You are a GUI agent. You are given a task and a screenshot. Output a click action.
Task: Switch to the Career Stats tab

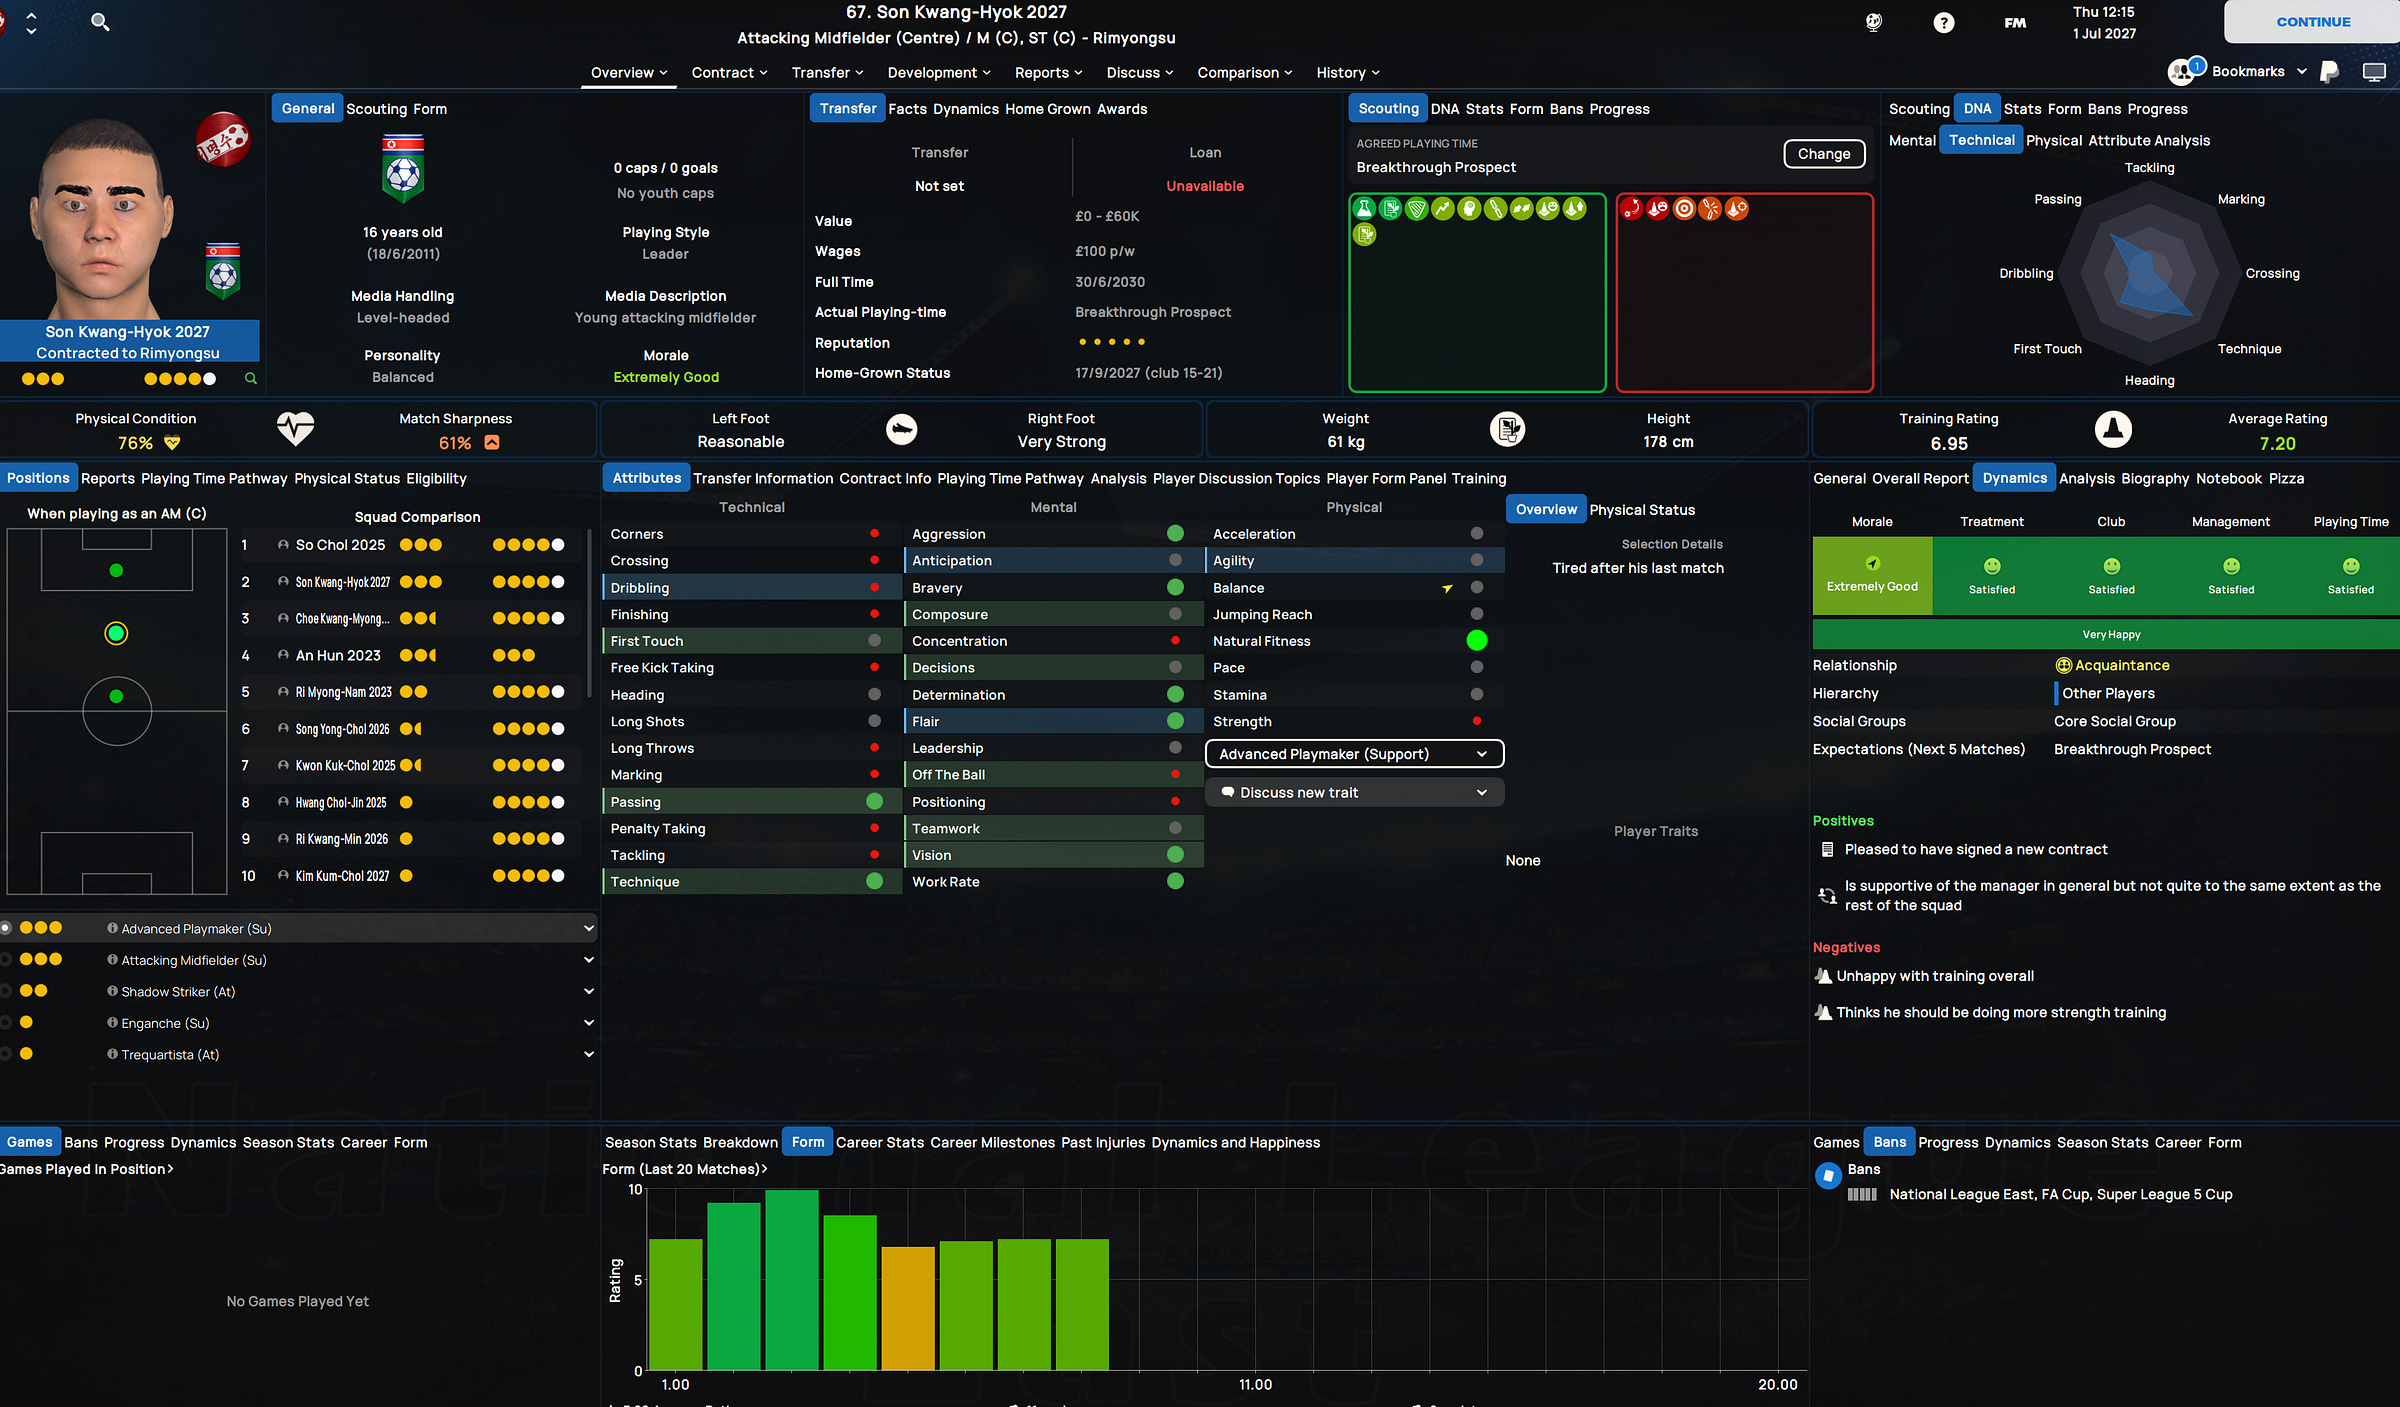pos(879,1142)
